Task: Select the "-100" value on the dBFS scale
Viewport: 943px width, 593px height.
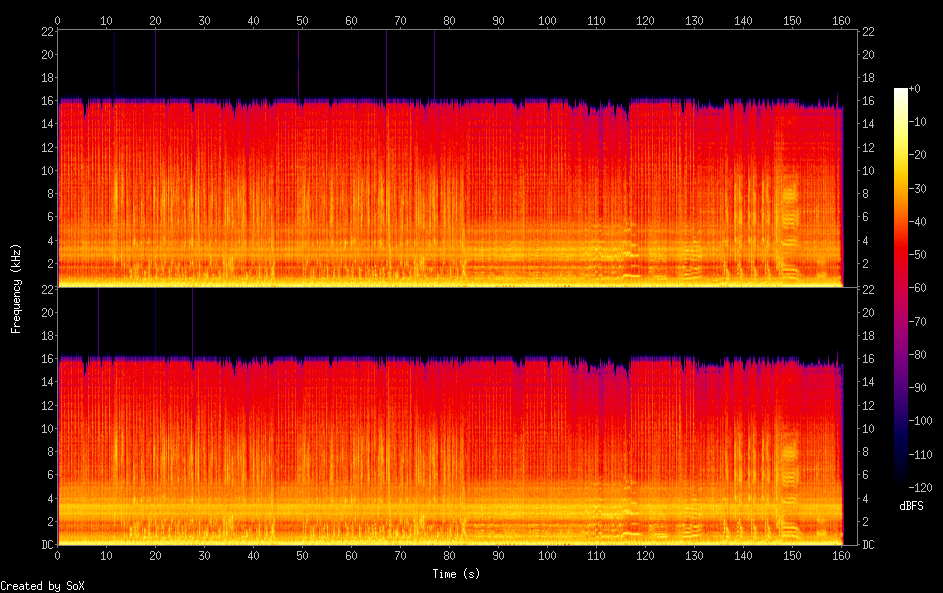Action: 920,420
